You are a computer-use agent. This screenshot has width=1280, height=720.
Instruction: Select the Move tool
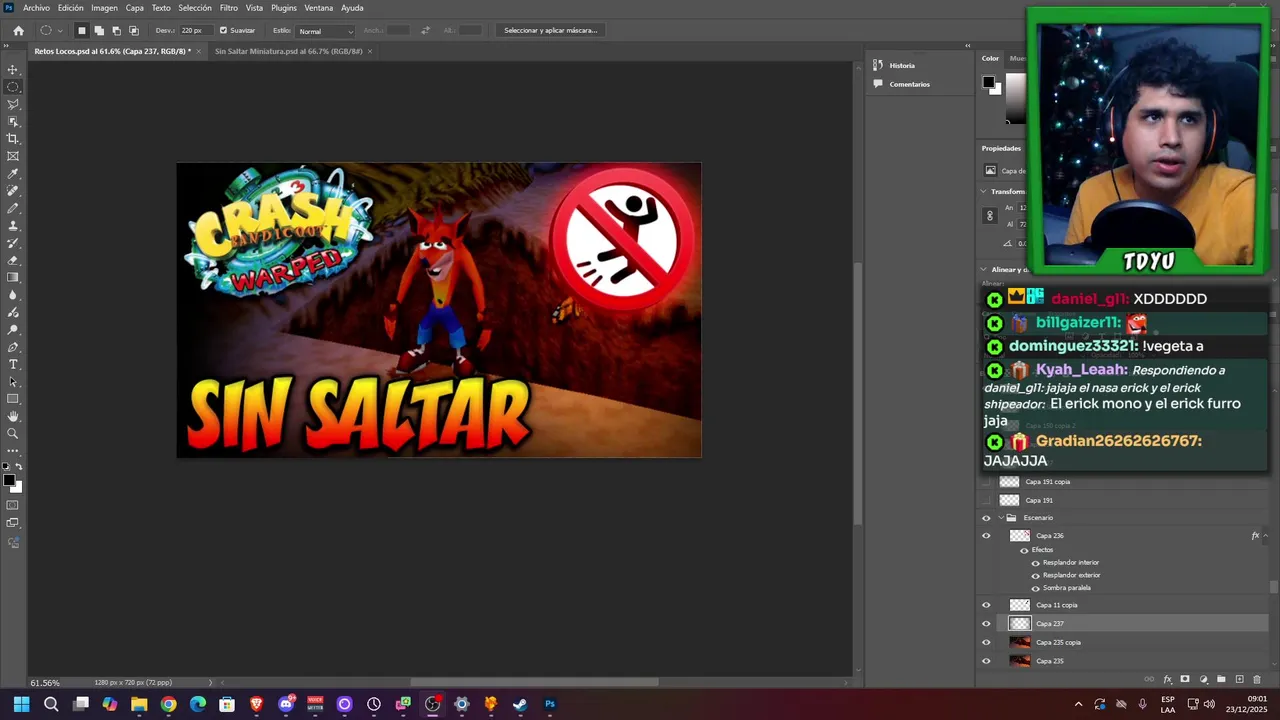coord(13,70)
